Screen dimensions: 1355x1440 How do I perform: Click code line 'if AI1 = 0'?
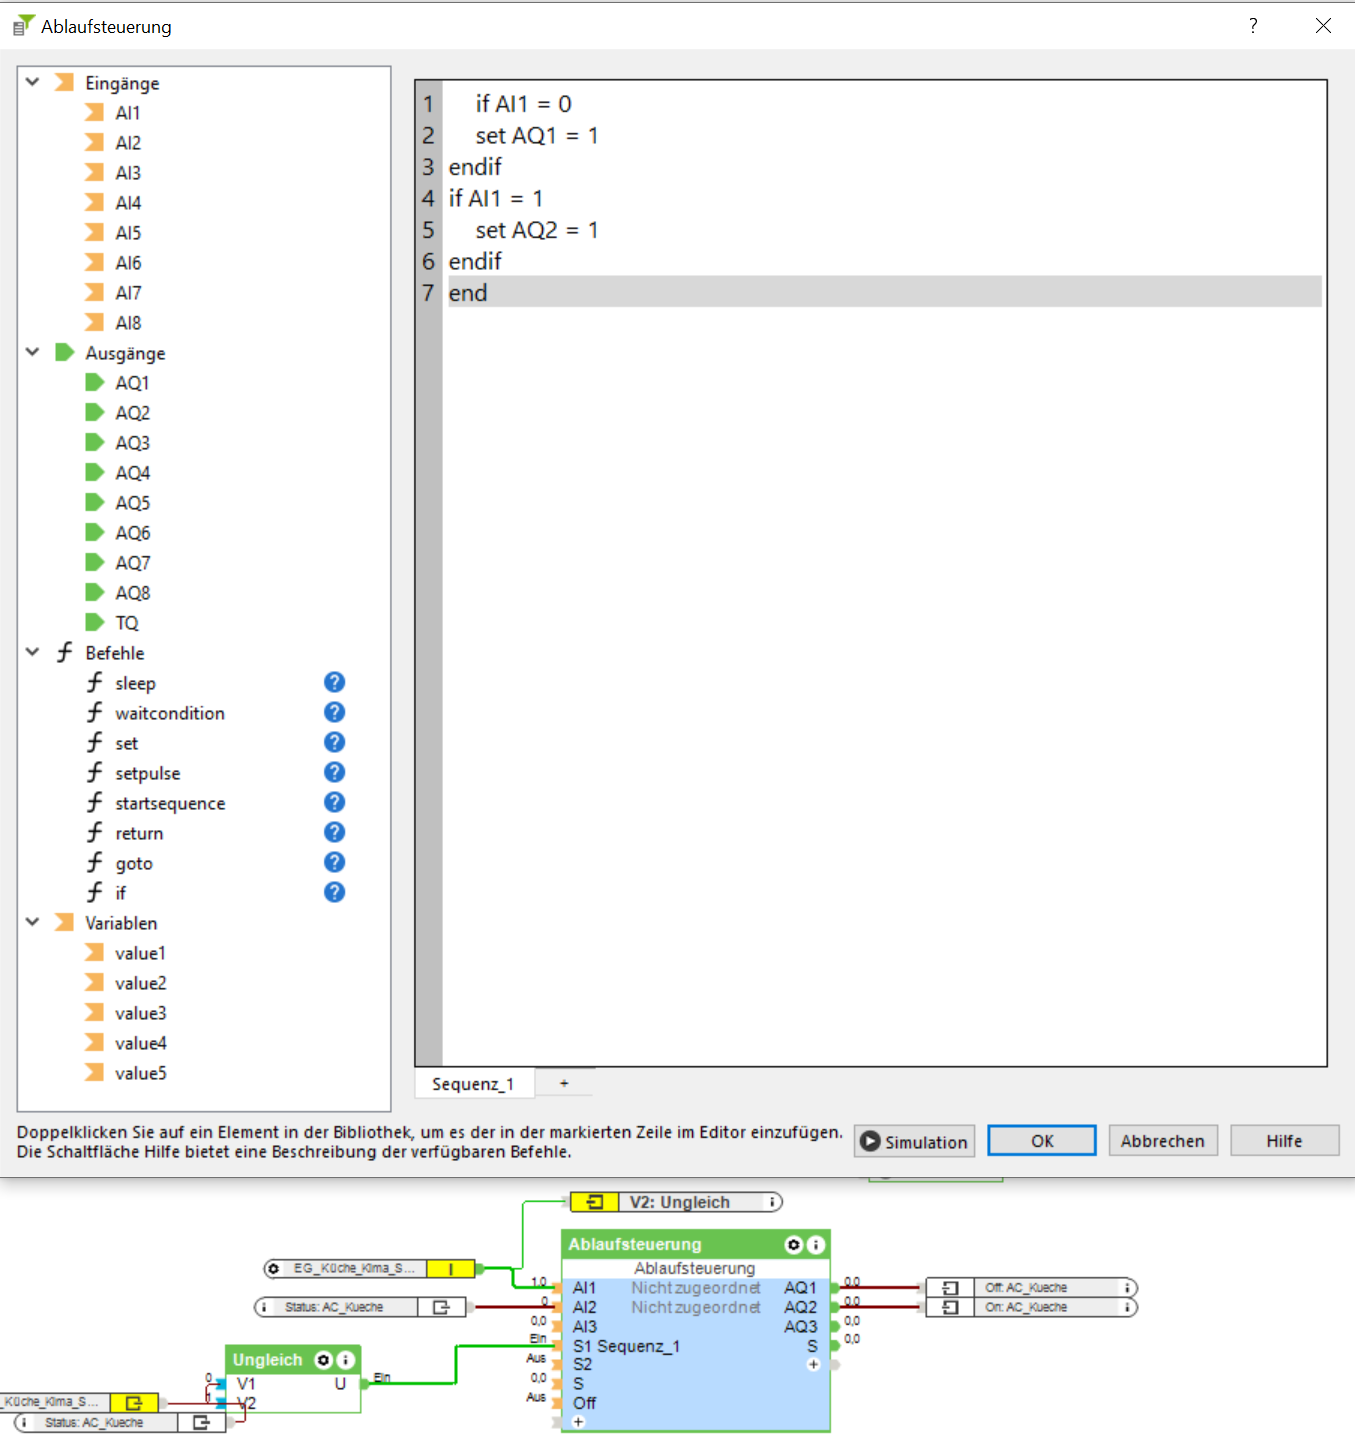point(523,104)
